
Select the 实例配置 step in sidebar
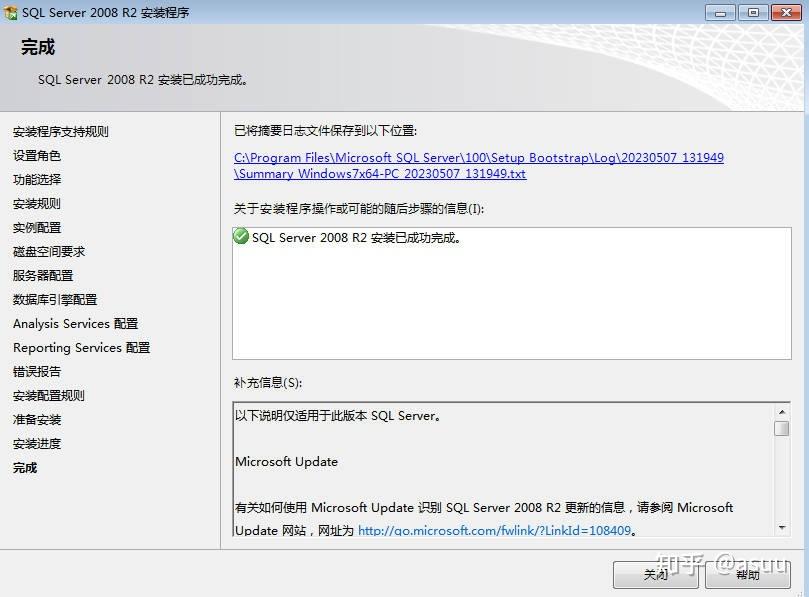pos(37,227)
